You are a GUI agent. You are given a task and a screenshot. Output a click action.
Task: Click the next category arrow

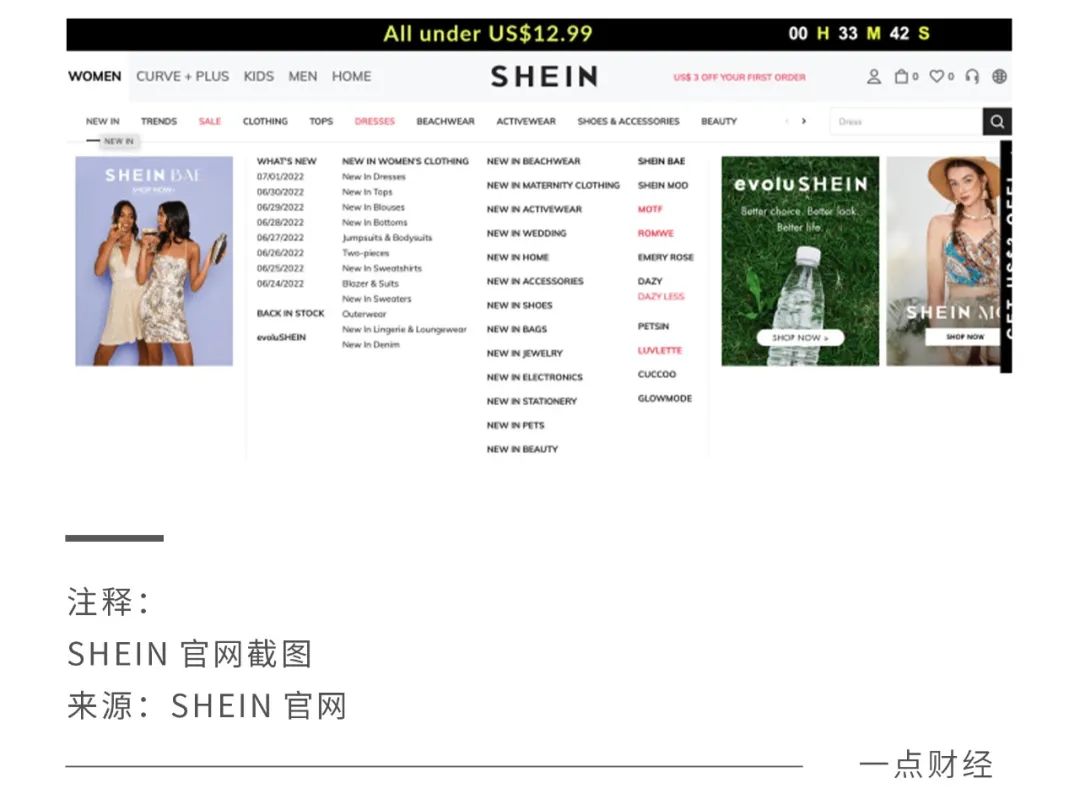tap(804, 121)
